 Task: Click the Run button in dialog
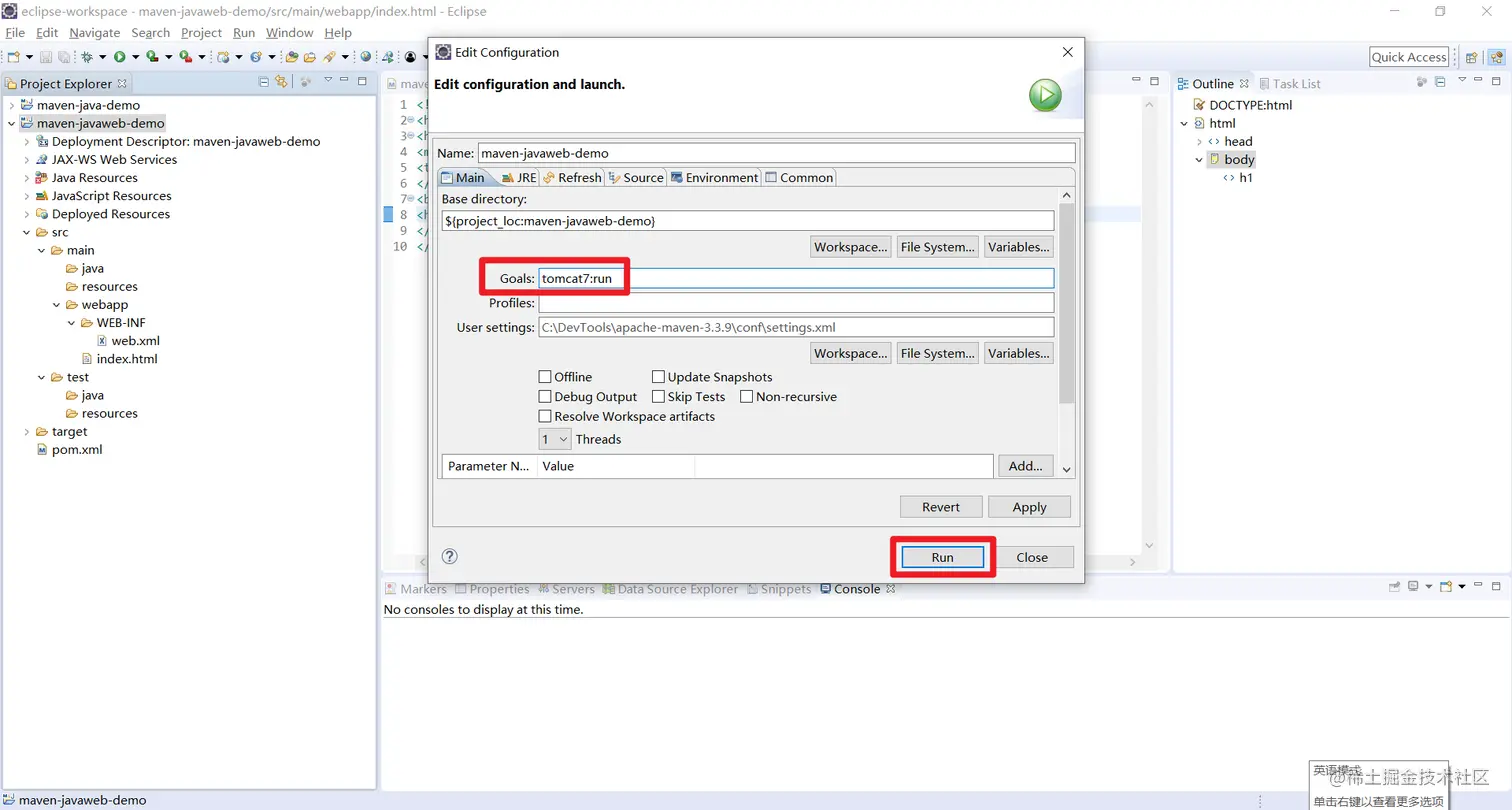[943, 557]
